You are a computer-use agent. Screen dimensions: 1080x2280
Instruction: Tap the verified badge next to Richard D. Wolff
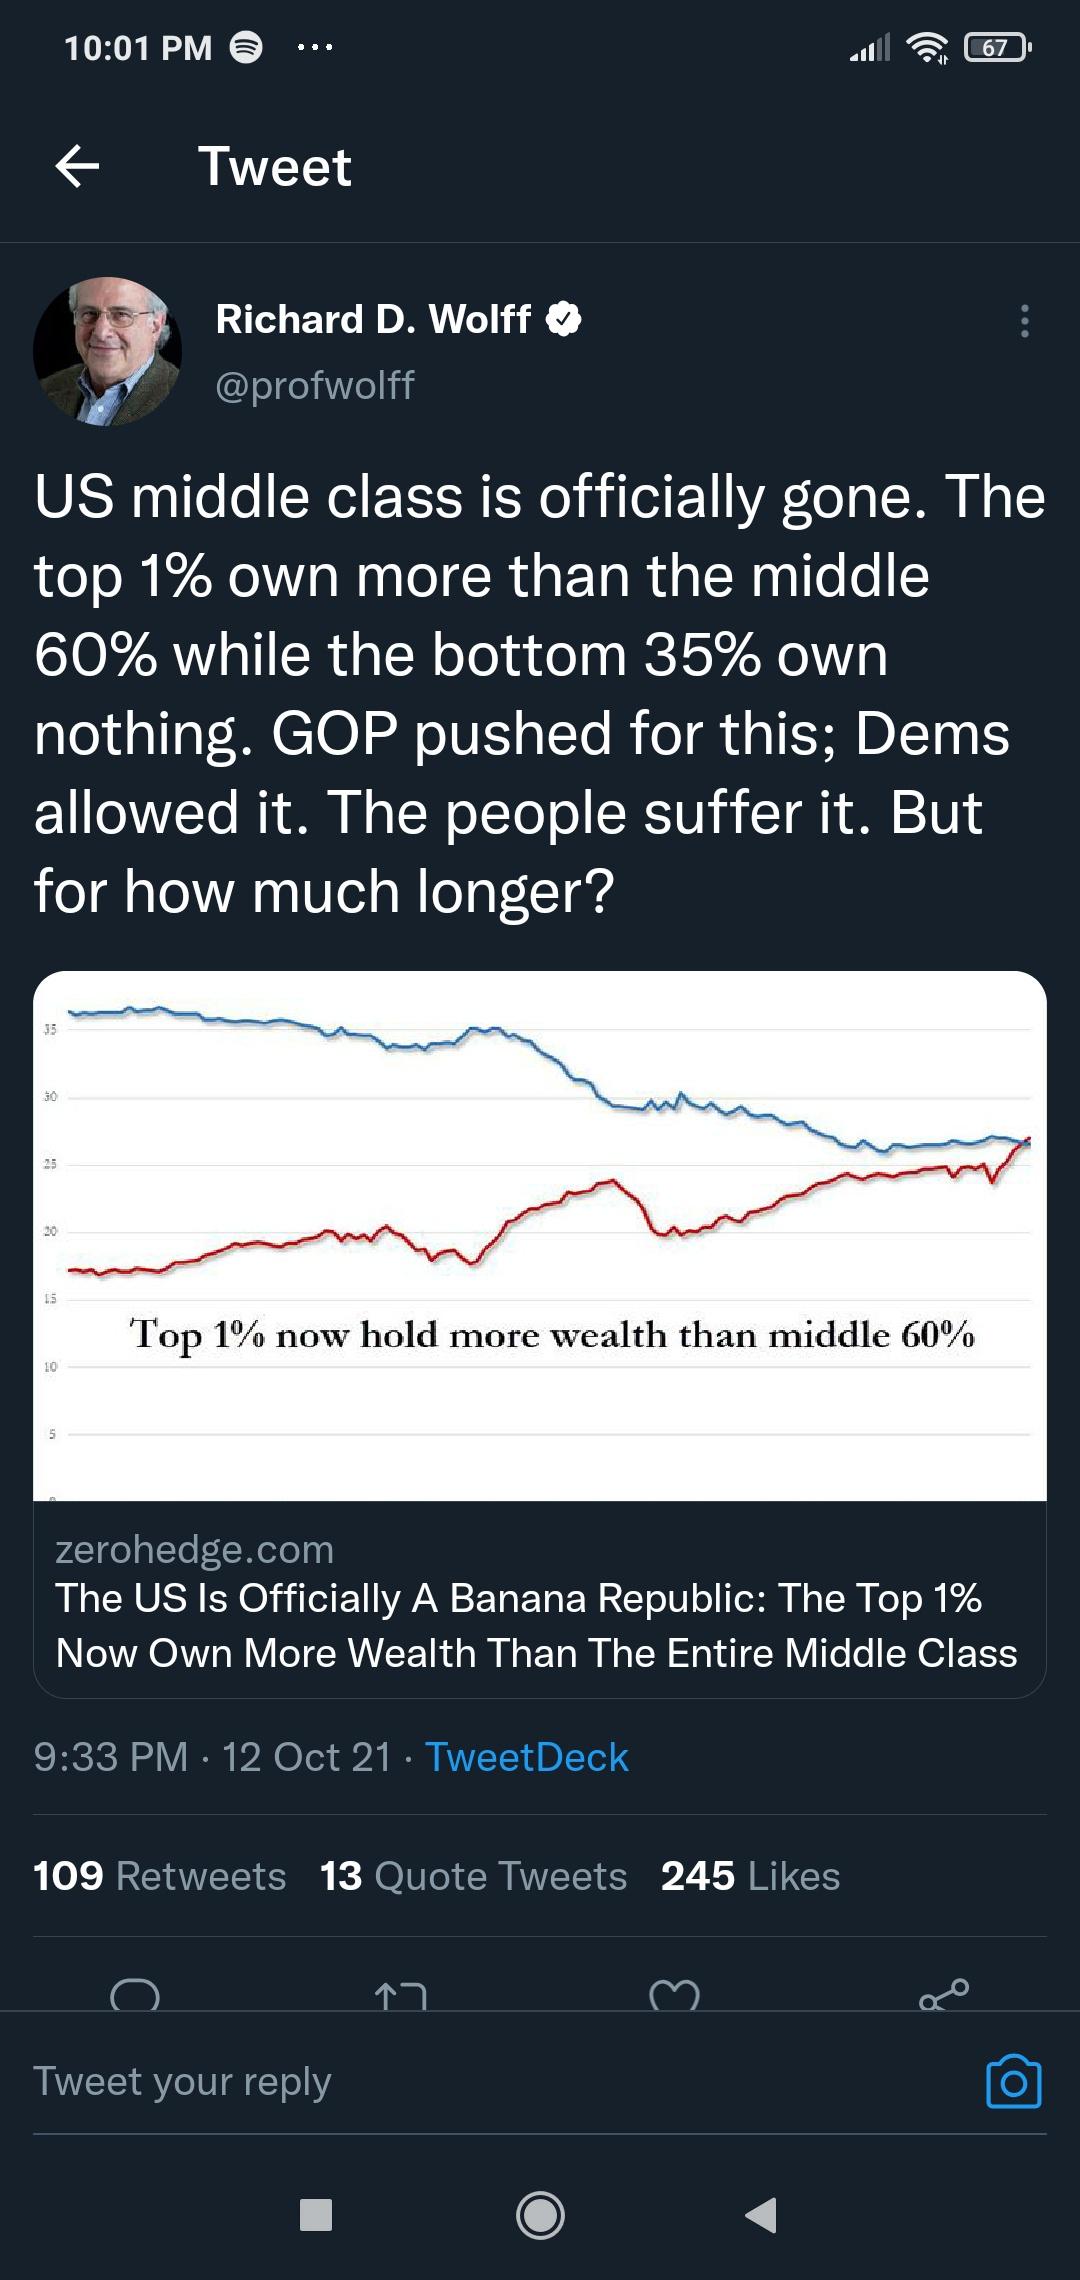[x=563, y=320]
